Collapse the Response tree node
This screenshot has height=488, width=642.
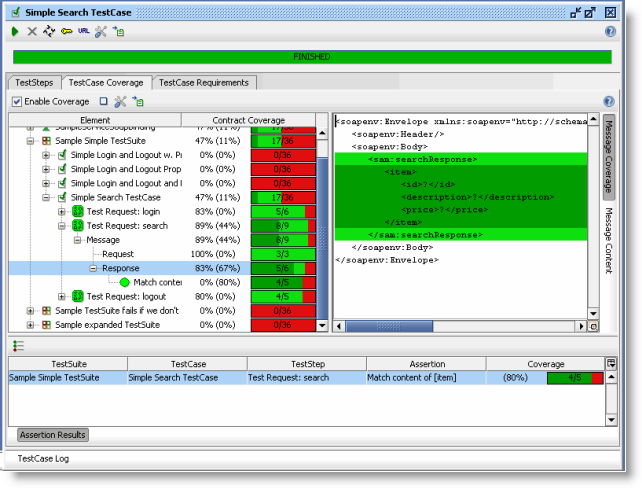pyautogui.click(x=93, y=268)
